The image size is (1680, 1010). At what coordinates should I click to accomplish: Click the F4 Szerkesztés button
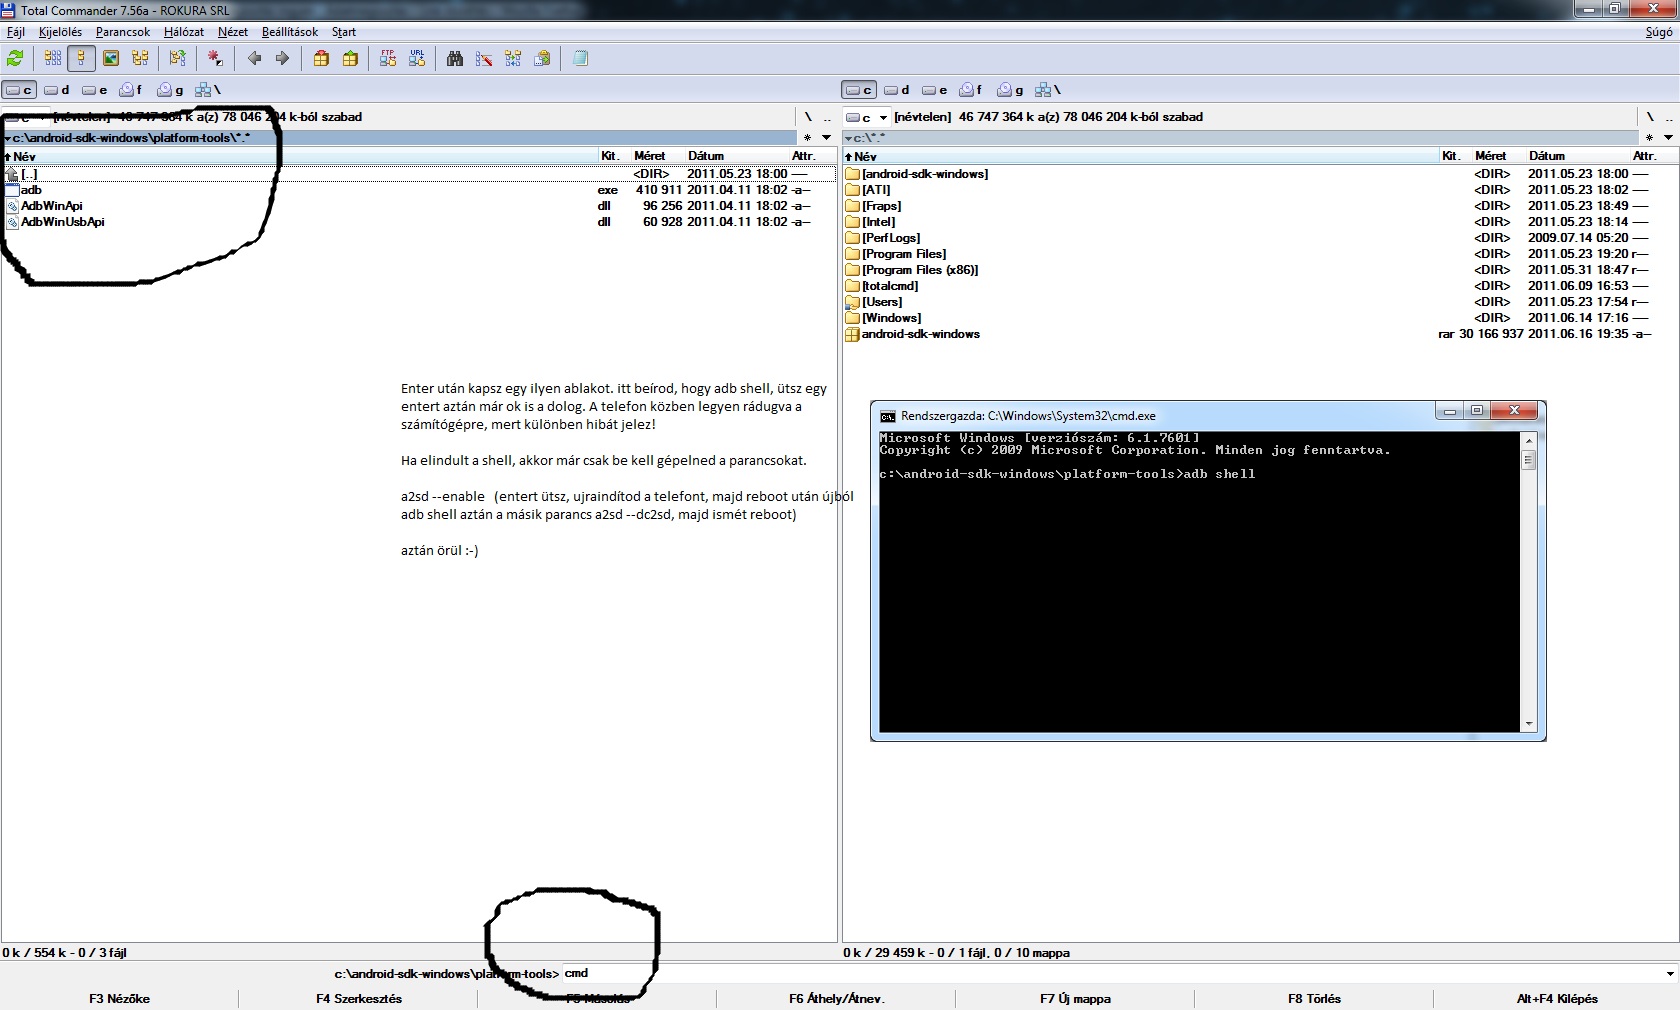point(359,998)
